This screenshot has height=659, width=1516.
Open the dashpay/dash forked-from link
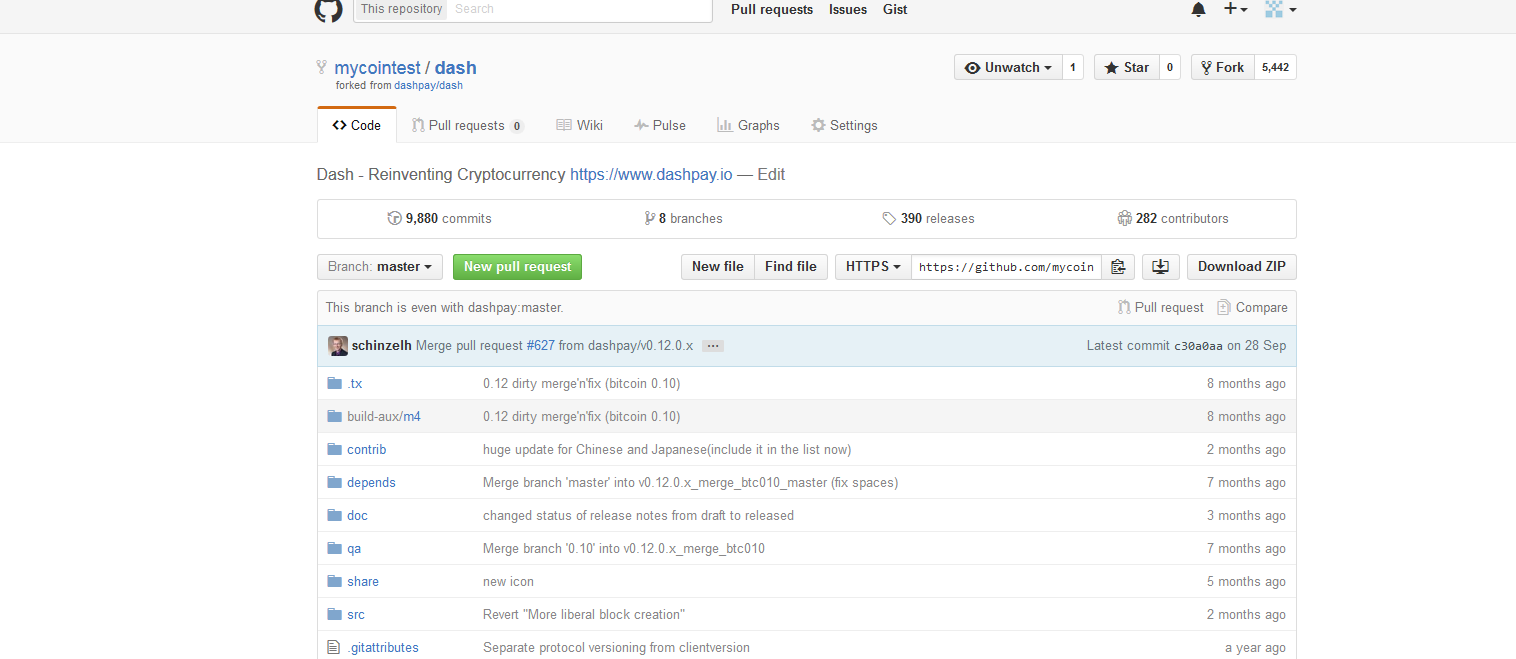pos(428,86)
